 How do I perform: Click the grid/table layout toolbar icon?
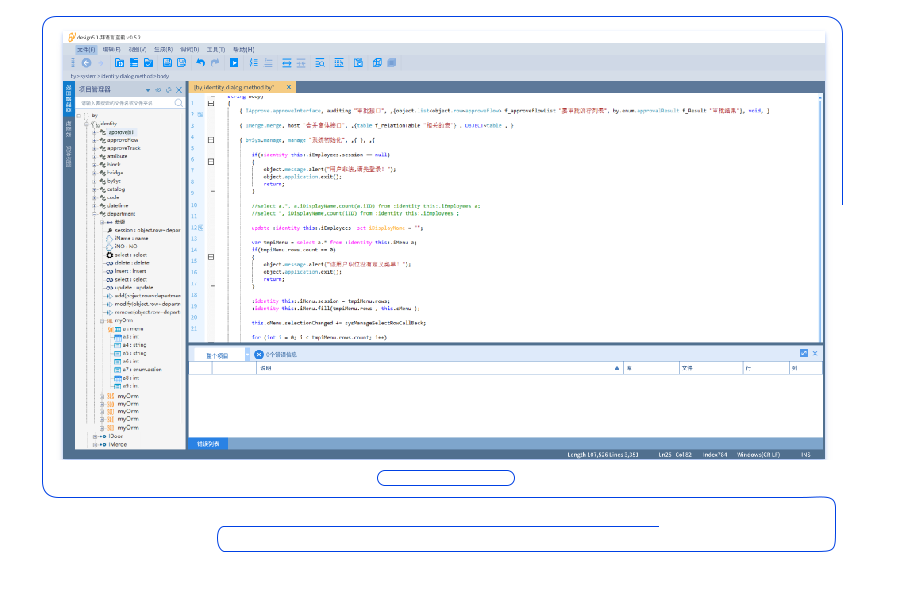click(339, 63)
